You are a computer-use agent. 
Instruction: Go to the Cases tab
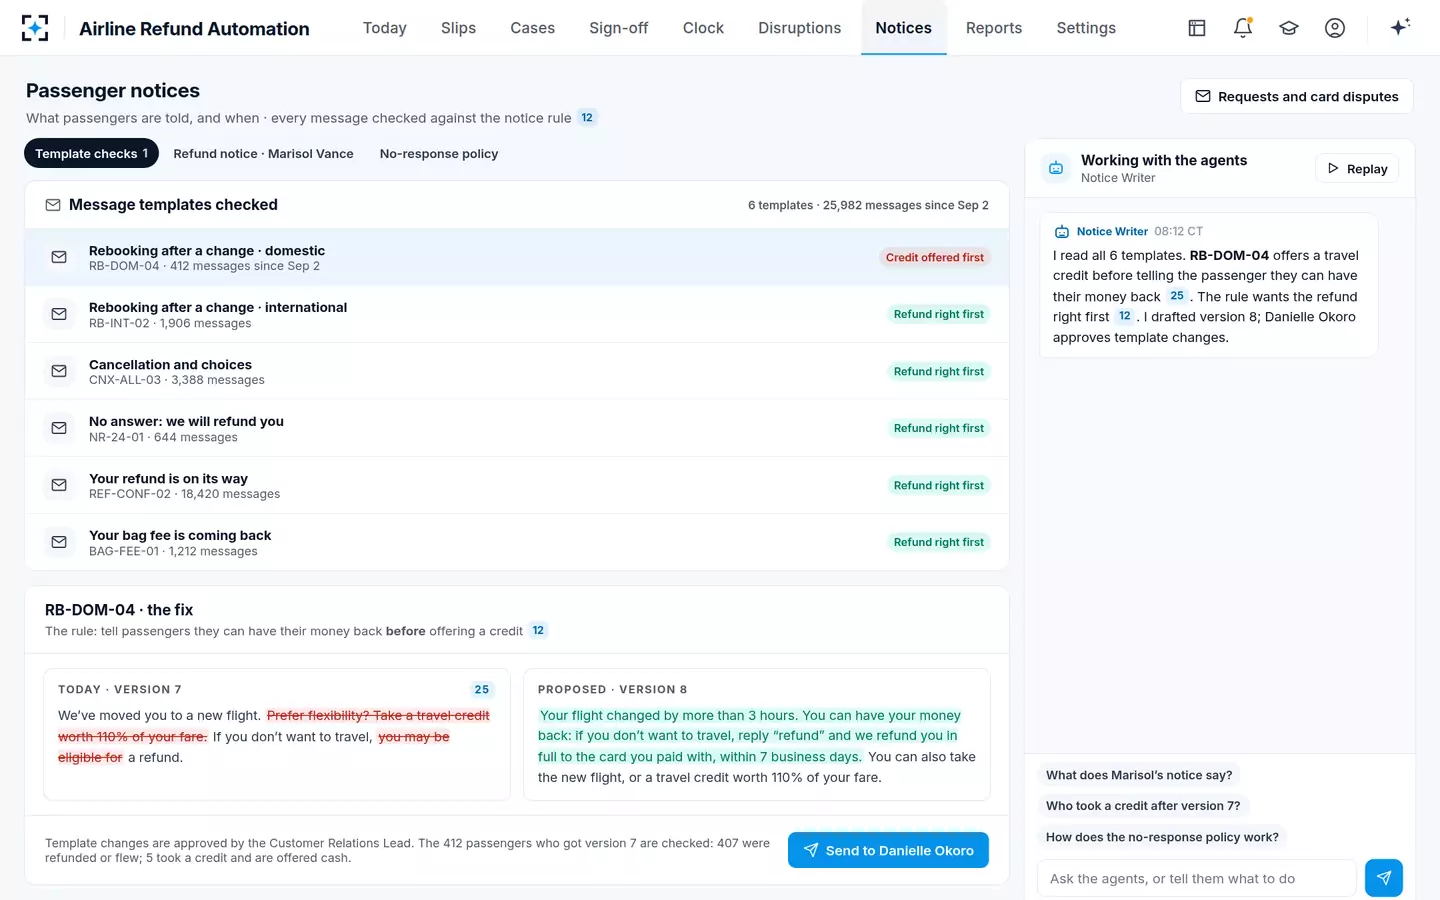[x=532, y=28]
